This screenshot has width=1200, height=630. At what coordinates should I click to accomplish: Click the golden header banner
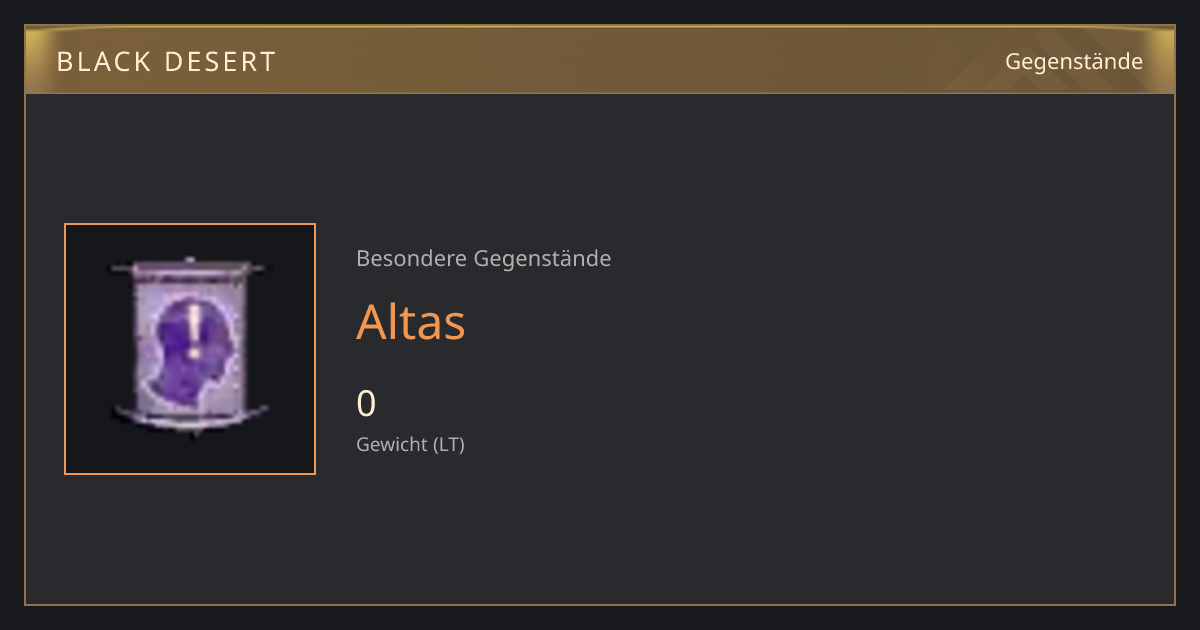coord(600,60)
